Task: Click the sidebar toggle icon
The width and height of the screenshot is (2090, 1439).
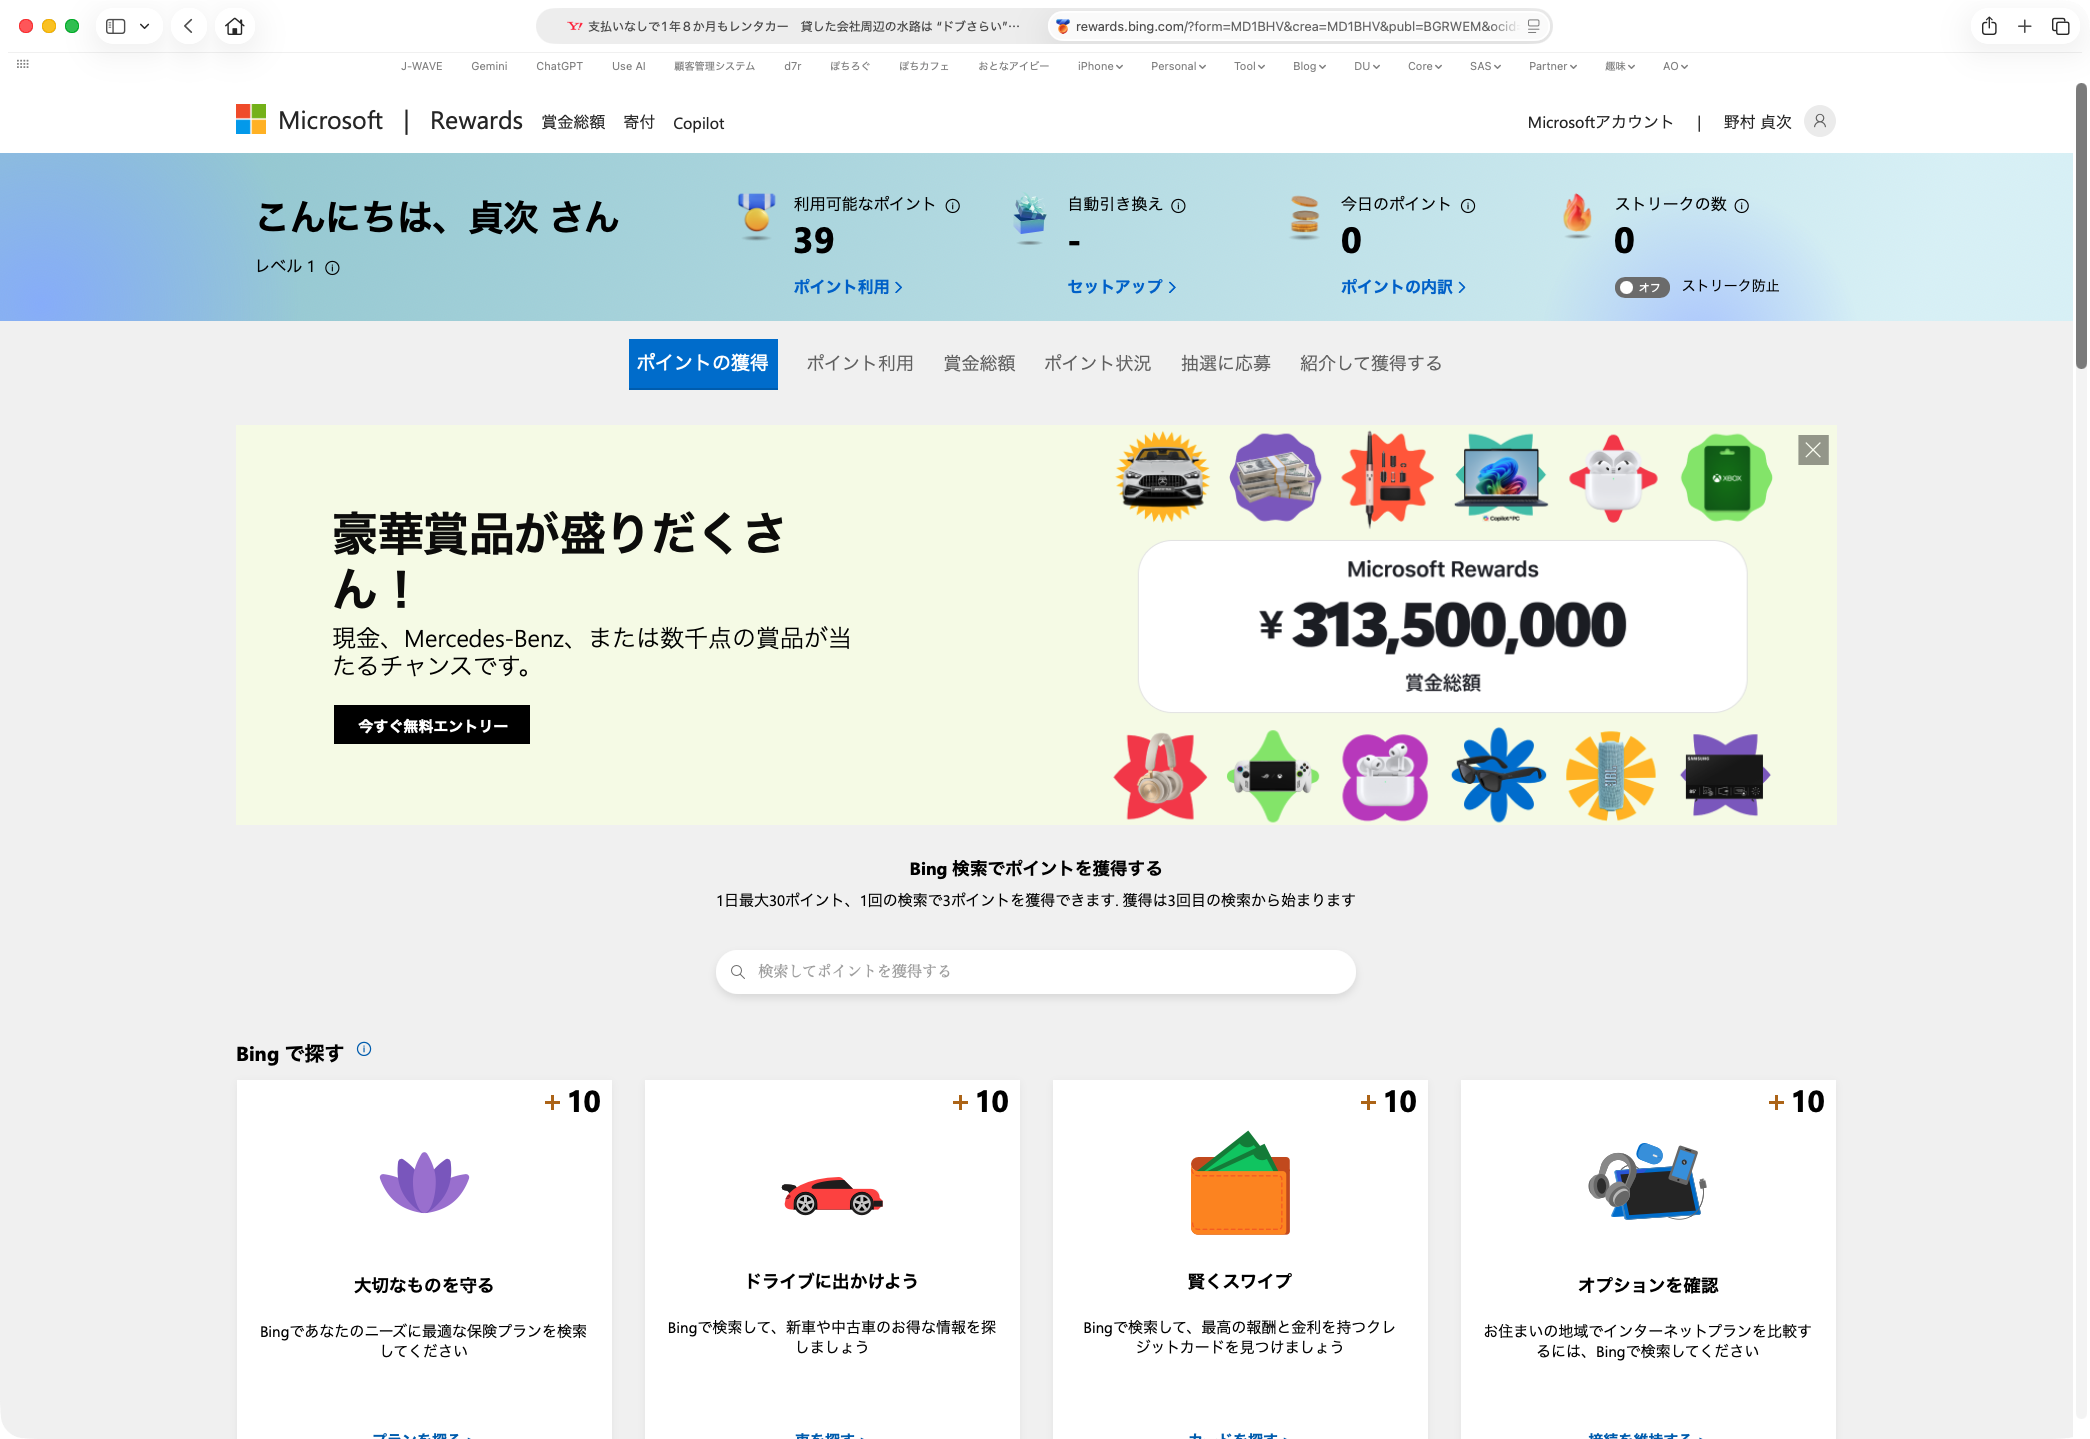Action: 116,27
